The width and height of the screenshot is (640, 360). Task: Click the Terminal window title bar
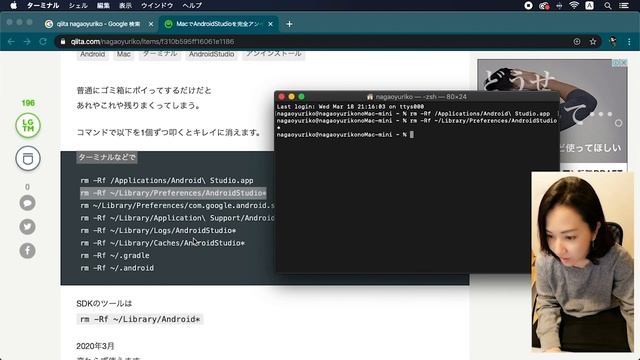(x=417, y=97)
